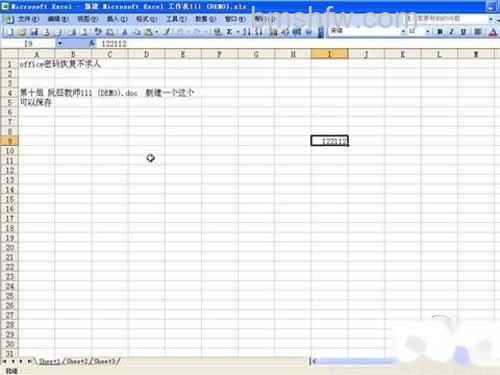
Task: Select cell A1 with office密码 text
Action: click(36, 64)
